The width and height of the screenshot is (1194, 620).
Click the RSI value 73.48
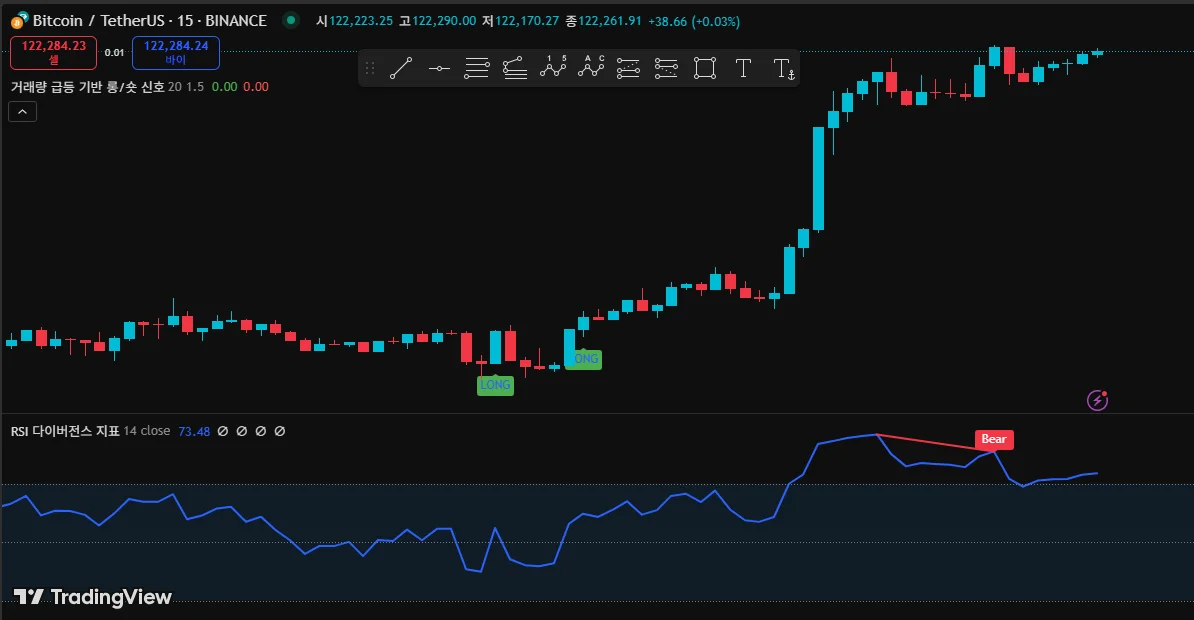coord(194,431)
